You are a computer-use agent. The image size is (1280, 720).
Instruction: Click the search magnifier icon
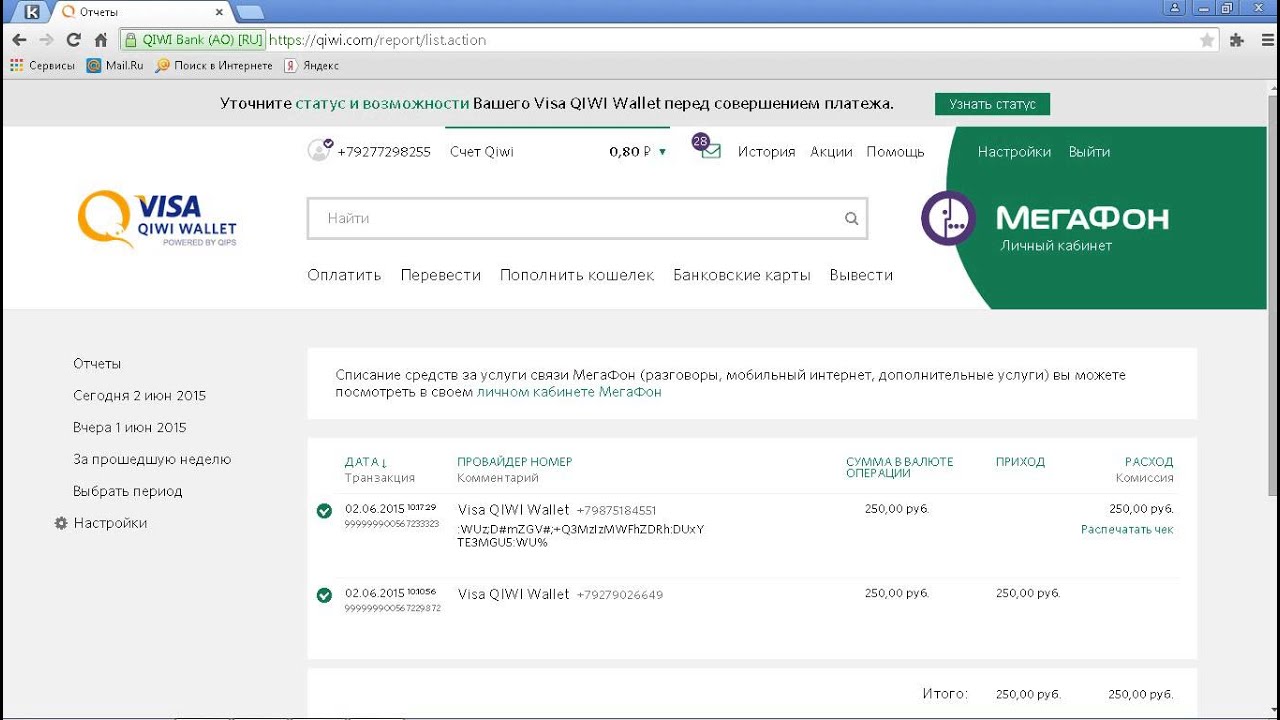(851, 218)
